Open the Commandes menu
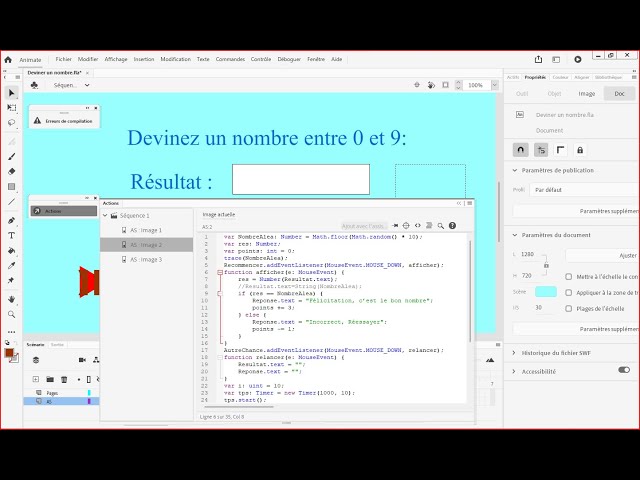 (x=230, y=59)
